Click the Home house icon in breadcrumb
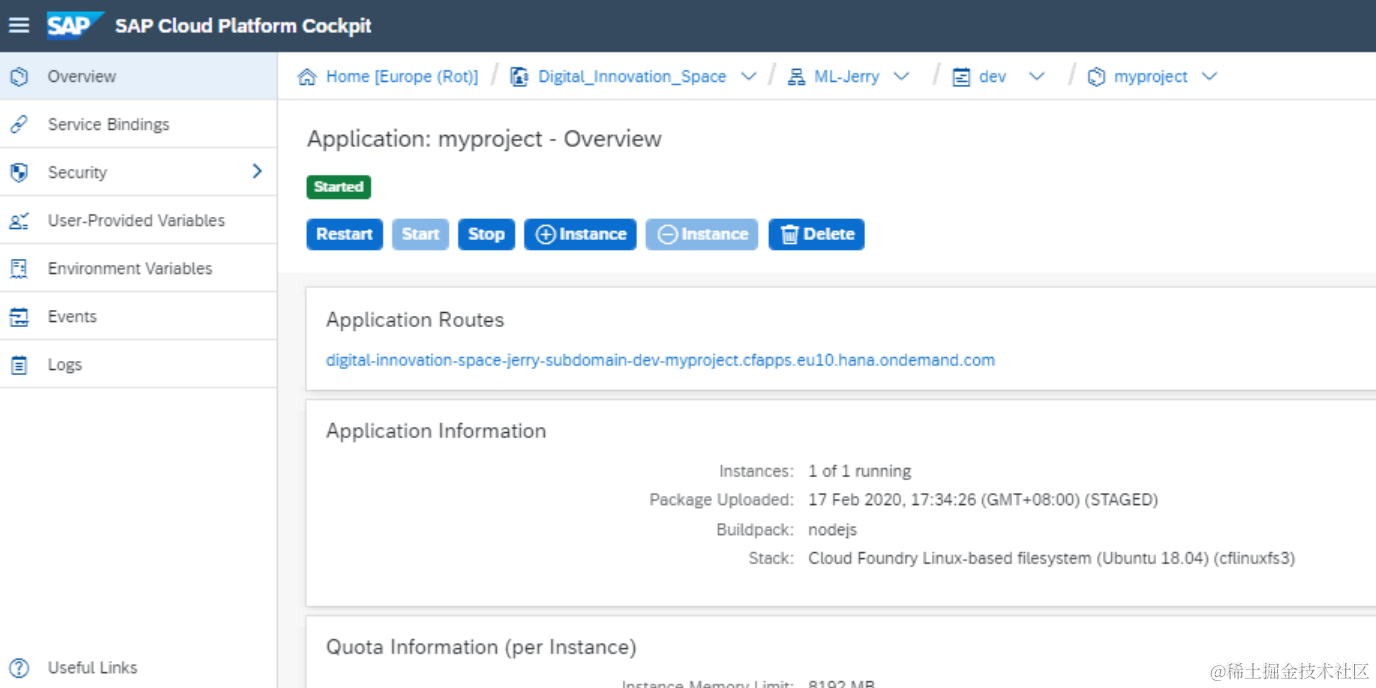The width and height of the screenshot is (1376, 688). click(308, 77)
